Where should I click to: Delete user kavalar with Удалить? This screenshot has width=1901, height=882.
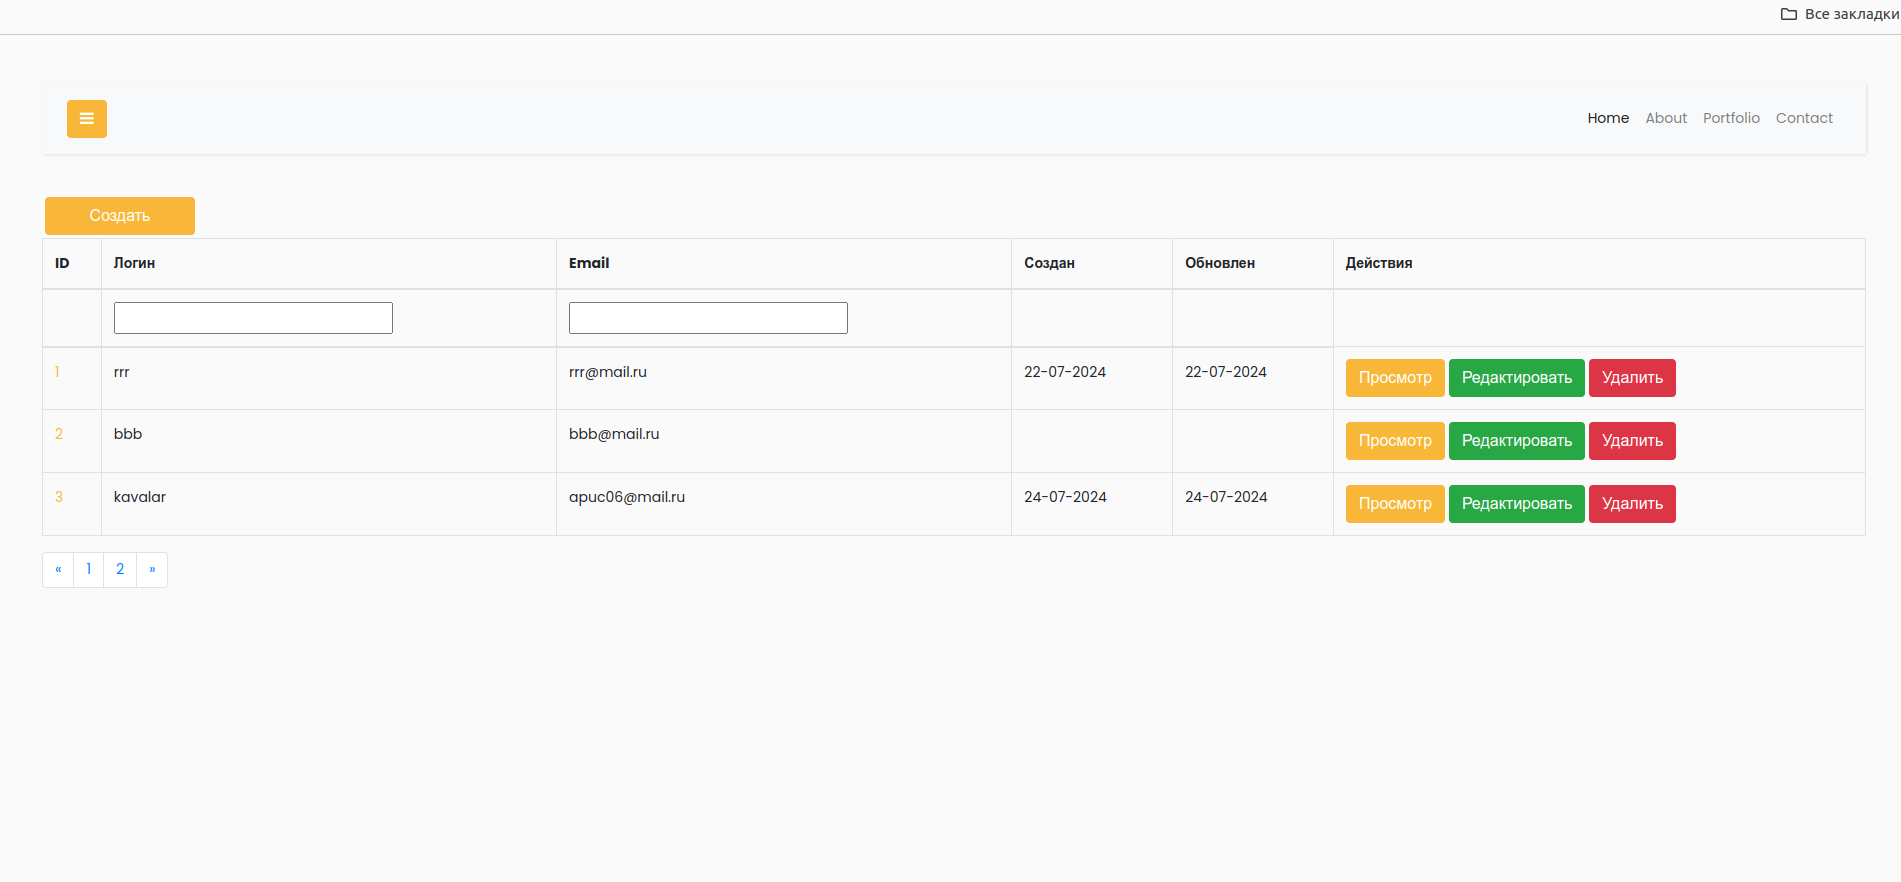pyautogui.click(x=1632, y=504)
